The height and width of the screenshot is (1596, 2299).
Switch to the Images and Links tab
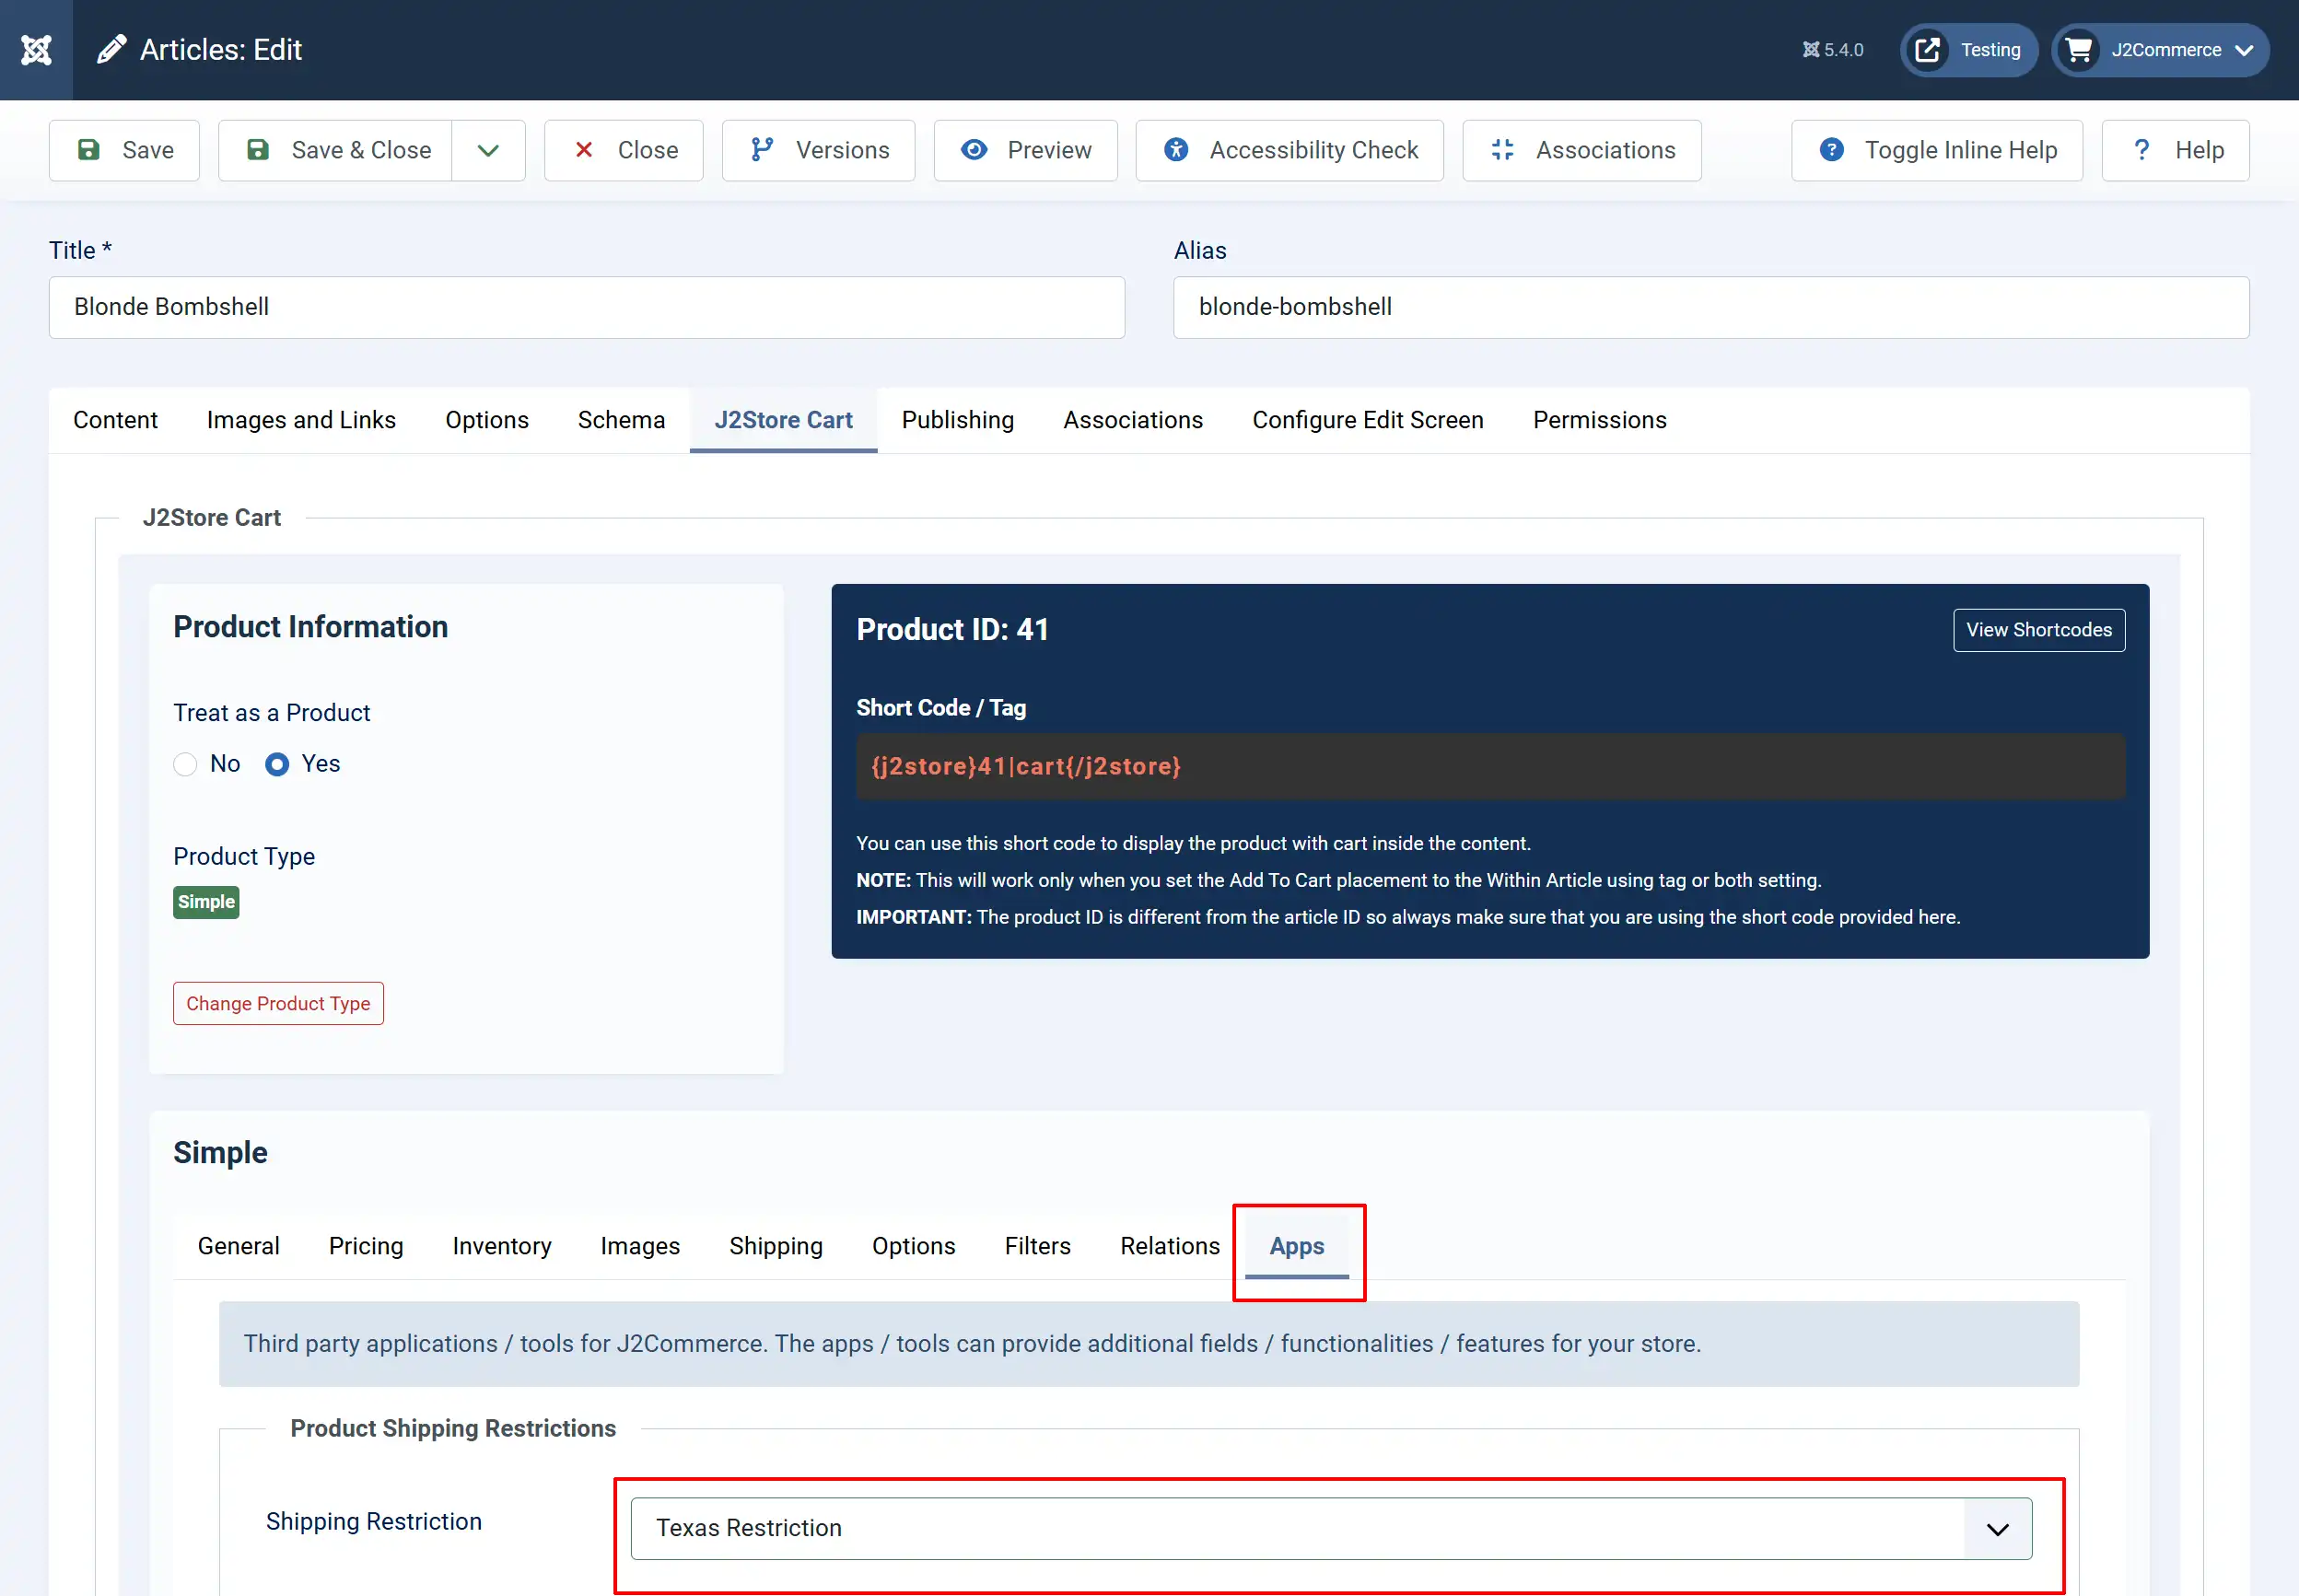[x=301, y=420]
